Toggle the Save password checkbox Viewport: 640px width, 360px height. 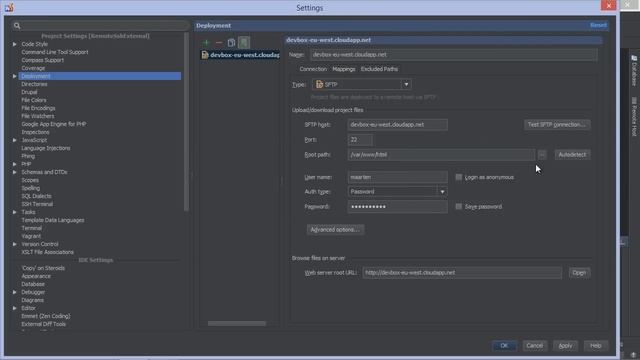(459, 207)
